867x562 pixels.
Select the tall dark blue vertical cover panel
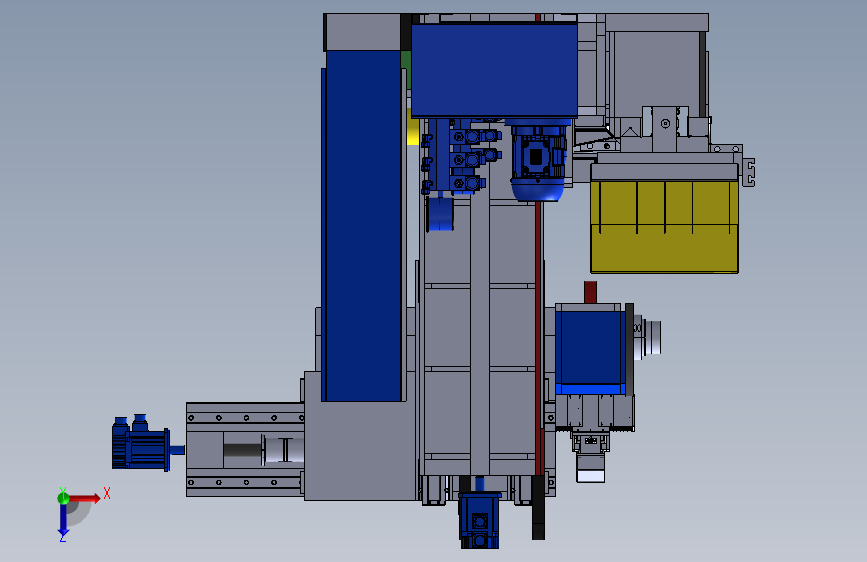[x=363, y=226]
